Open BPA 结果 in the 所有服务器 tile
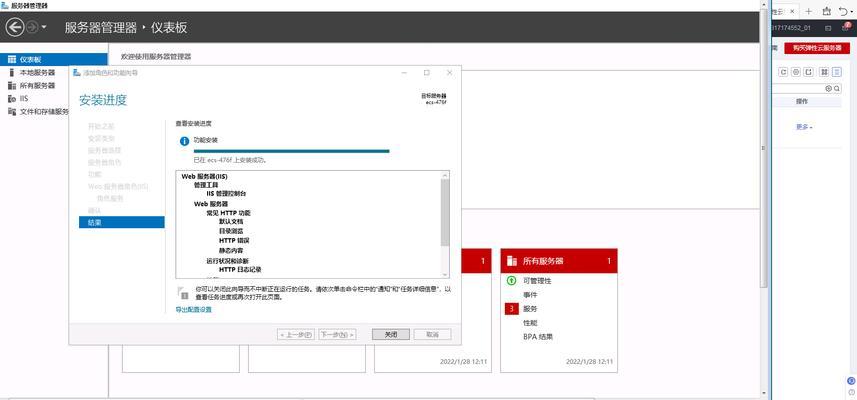 click(x=538, y=337)
